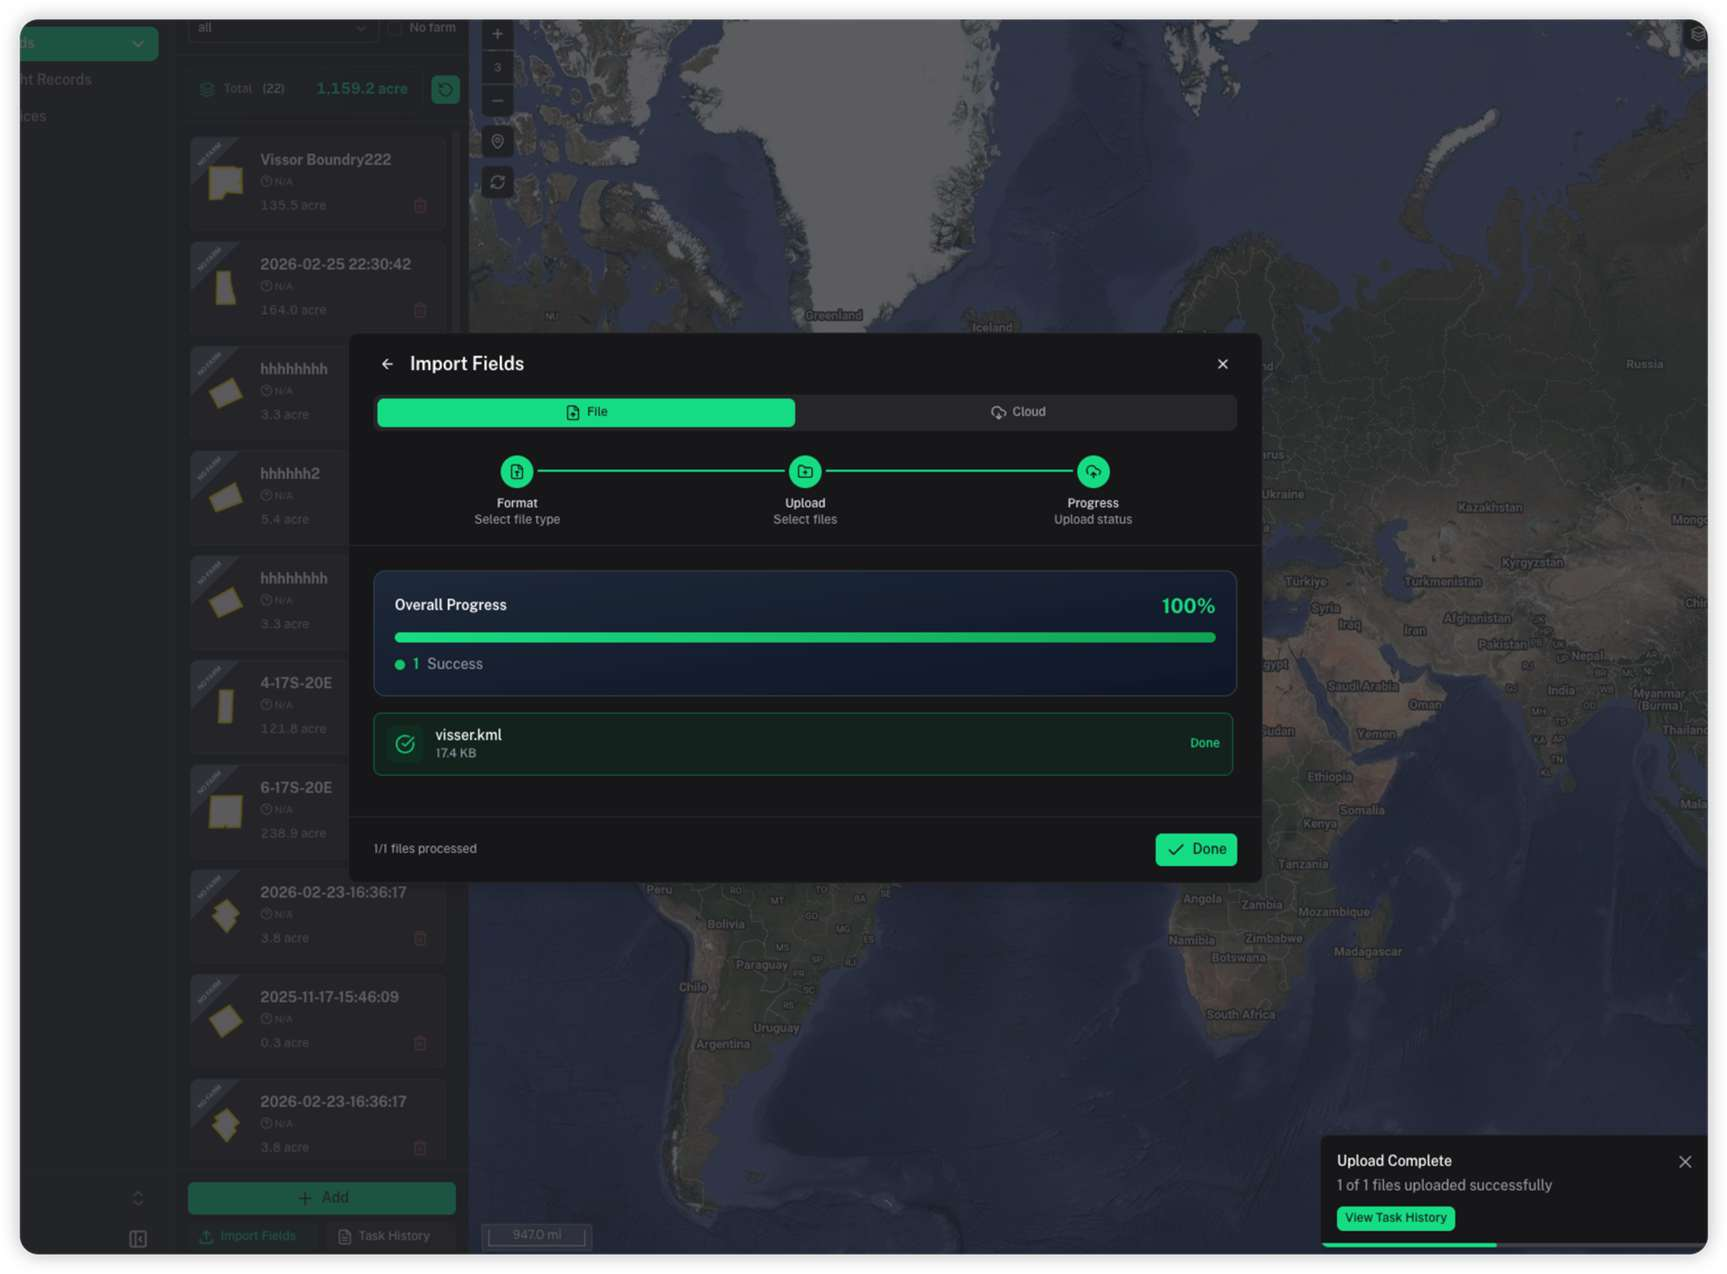Click the map refresh icon
Screen dimensions: 1727x1274
pyautogui.click(x=497, y=183)
